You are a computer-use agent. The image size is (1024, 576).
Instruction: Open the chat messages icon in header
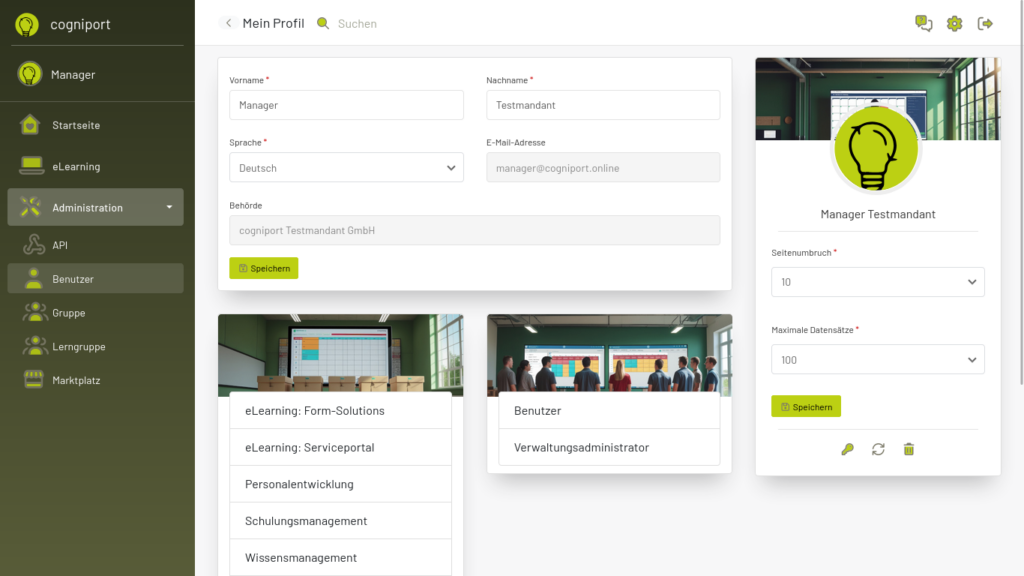tap(924, 23)
